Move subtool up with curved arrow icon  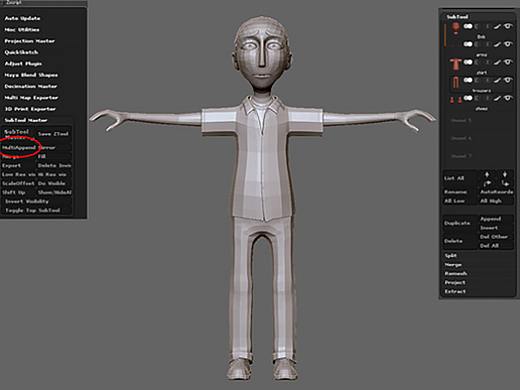(x=487, y=184)
